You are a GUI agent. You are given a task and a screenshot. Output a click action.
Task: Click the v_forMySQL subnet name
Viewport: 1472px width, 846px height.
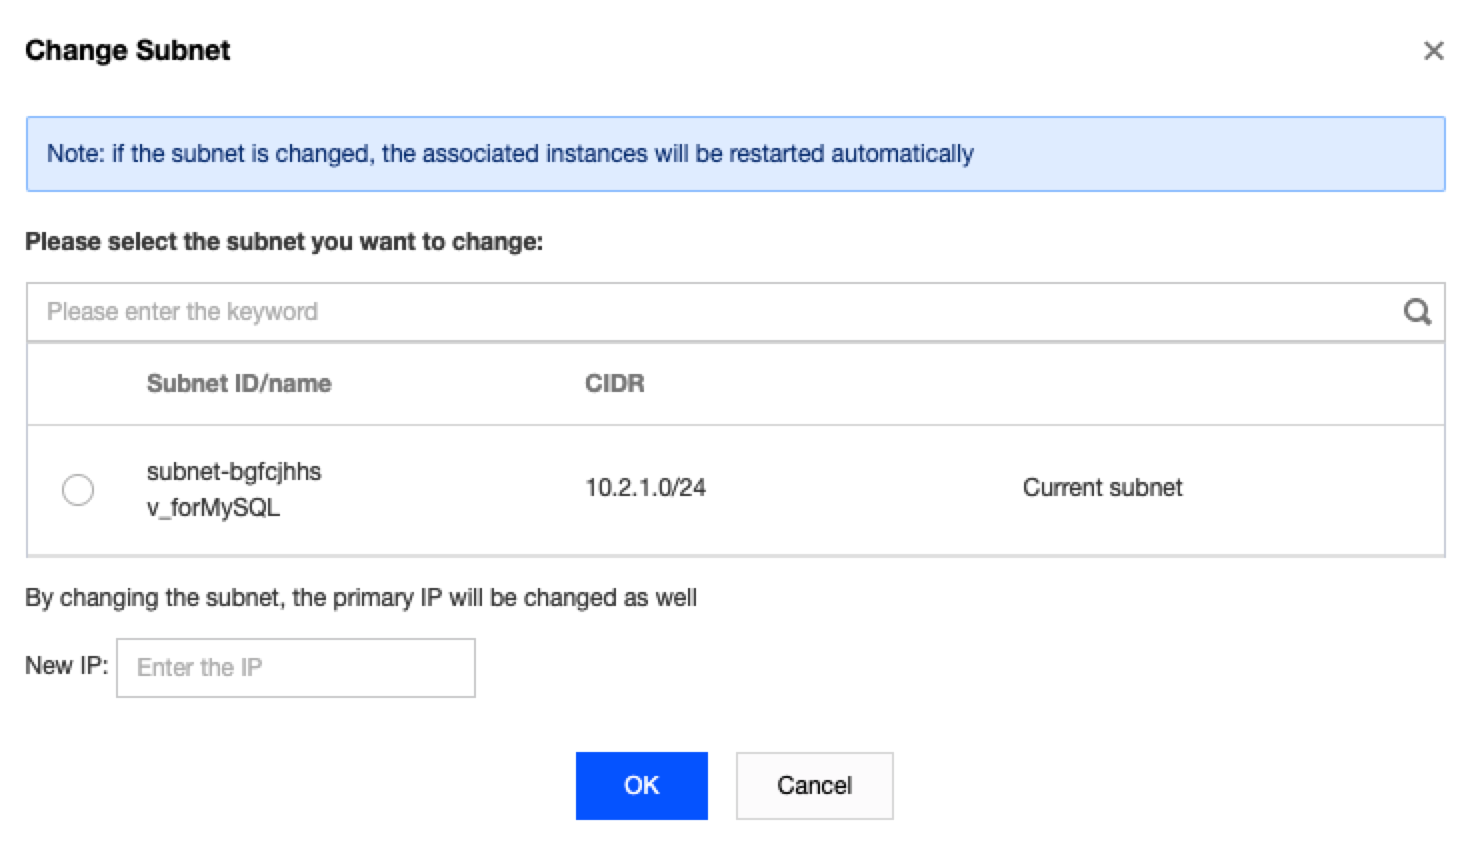point(213,508)
